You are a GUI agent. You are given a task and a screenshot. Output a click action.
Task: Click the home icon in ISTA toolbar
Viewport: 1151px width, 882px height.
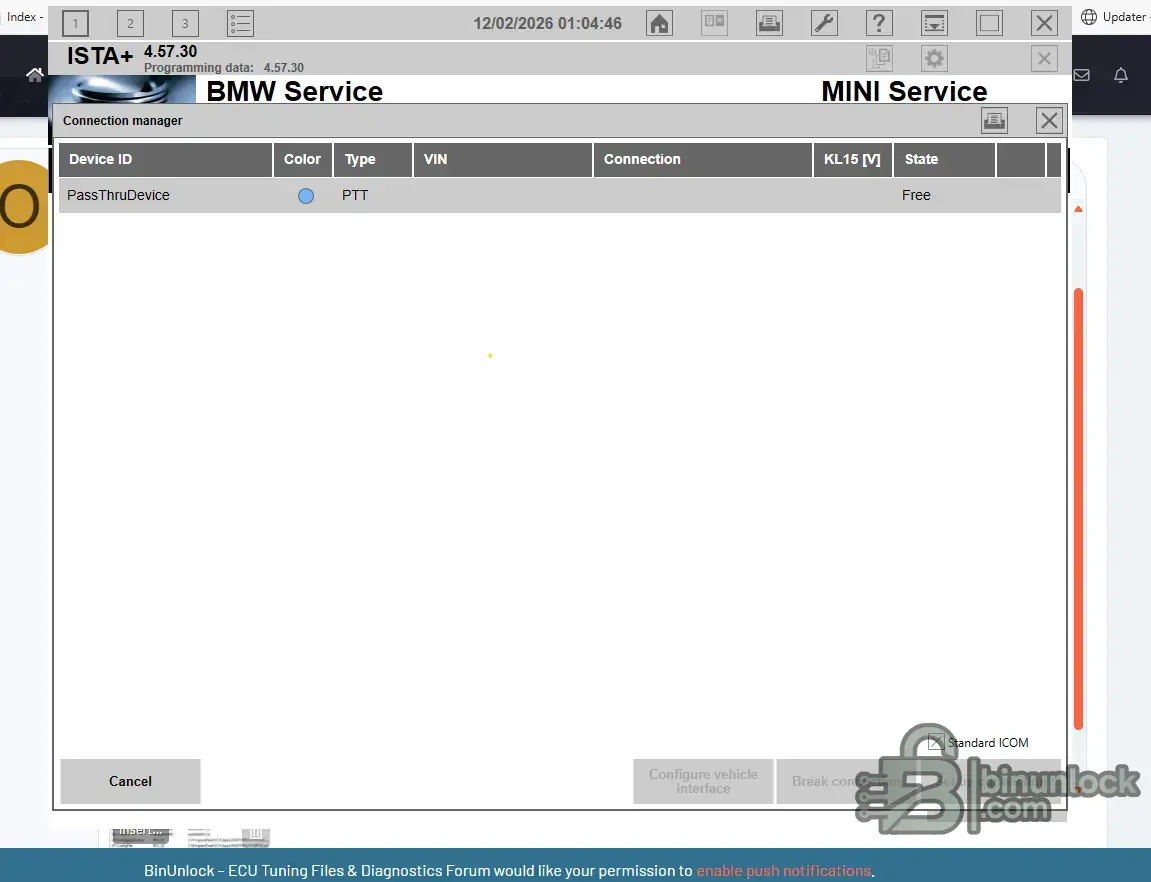coord(659,24)
